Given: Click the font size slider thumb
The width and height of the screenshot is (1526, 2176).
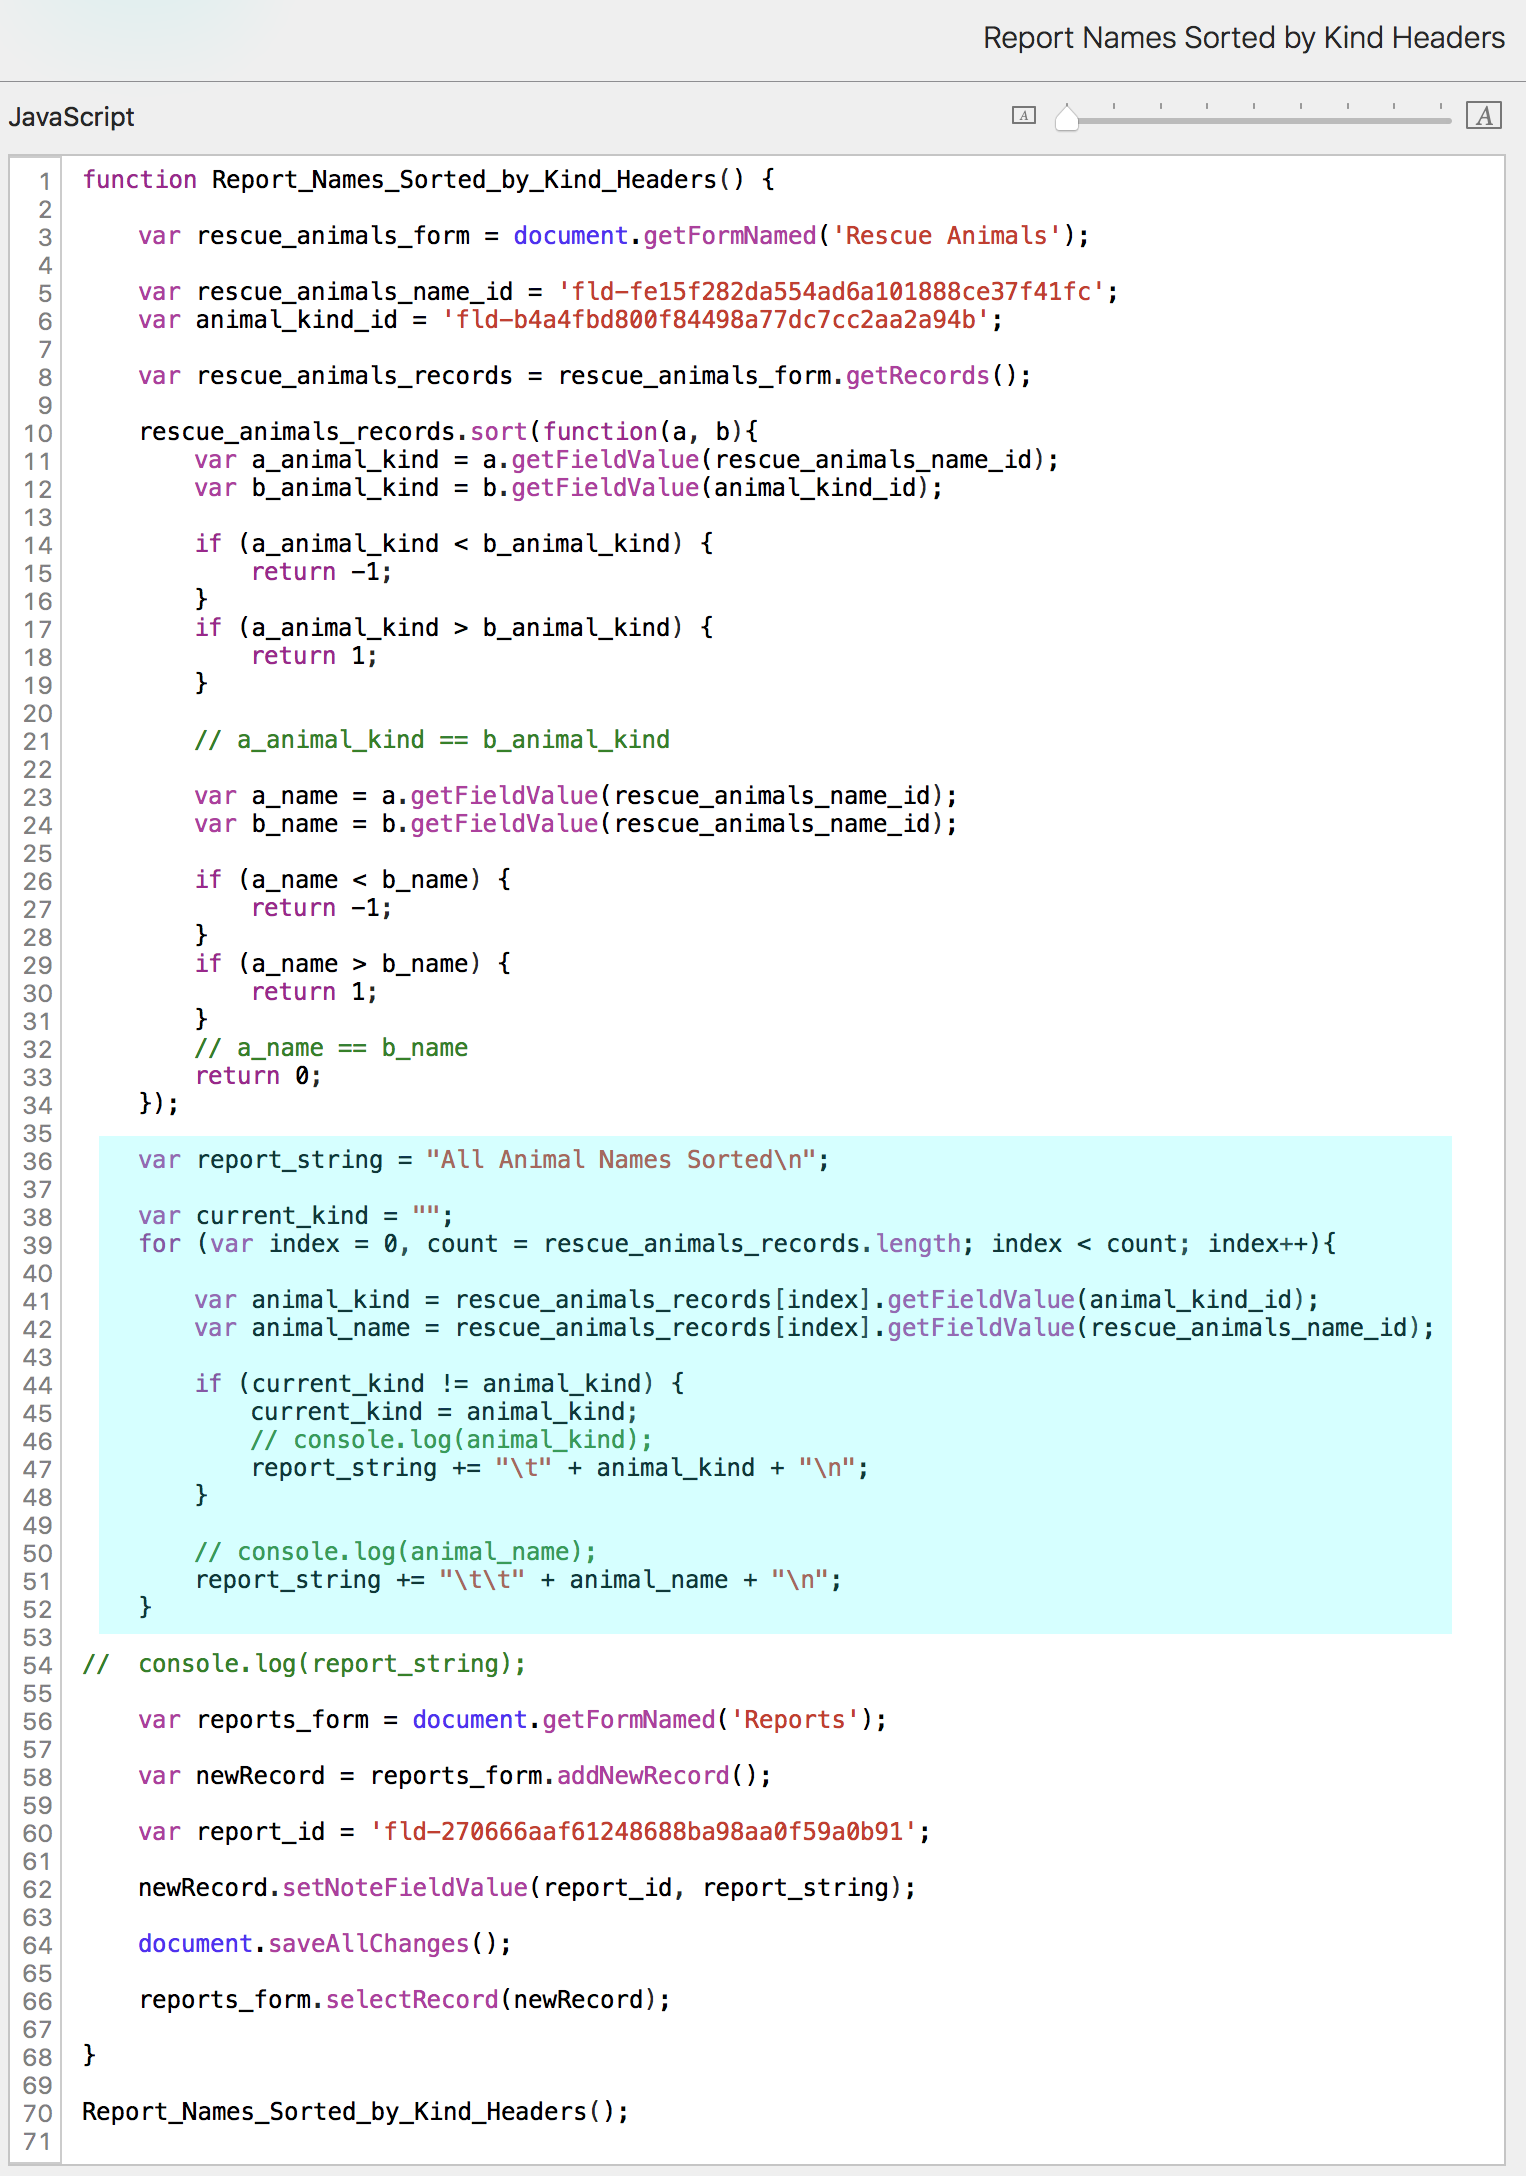Looking at the screenshot, I should 1067,118.
